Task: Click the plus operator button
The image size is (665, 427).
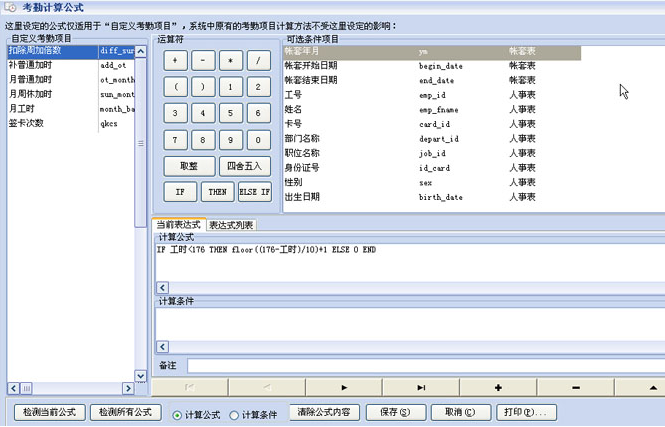Action: coord(176,61)
